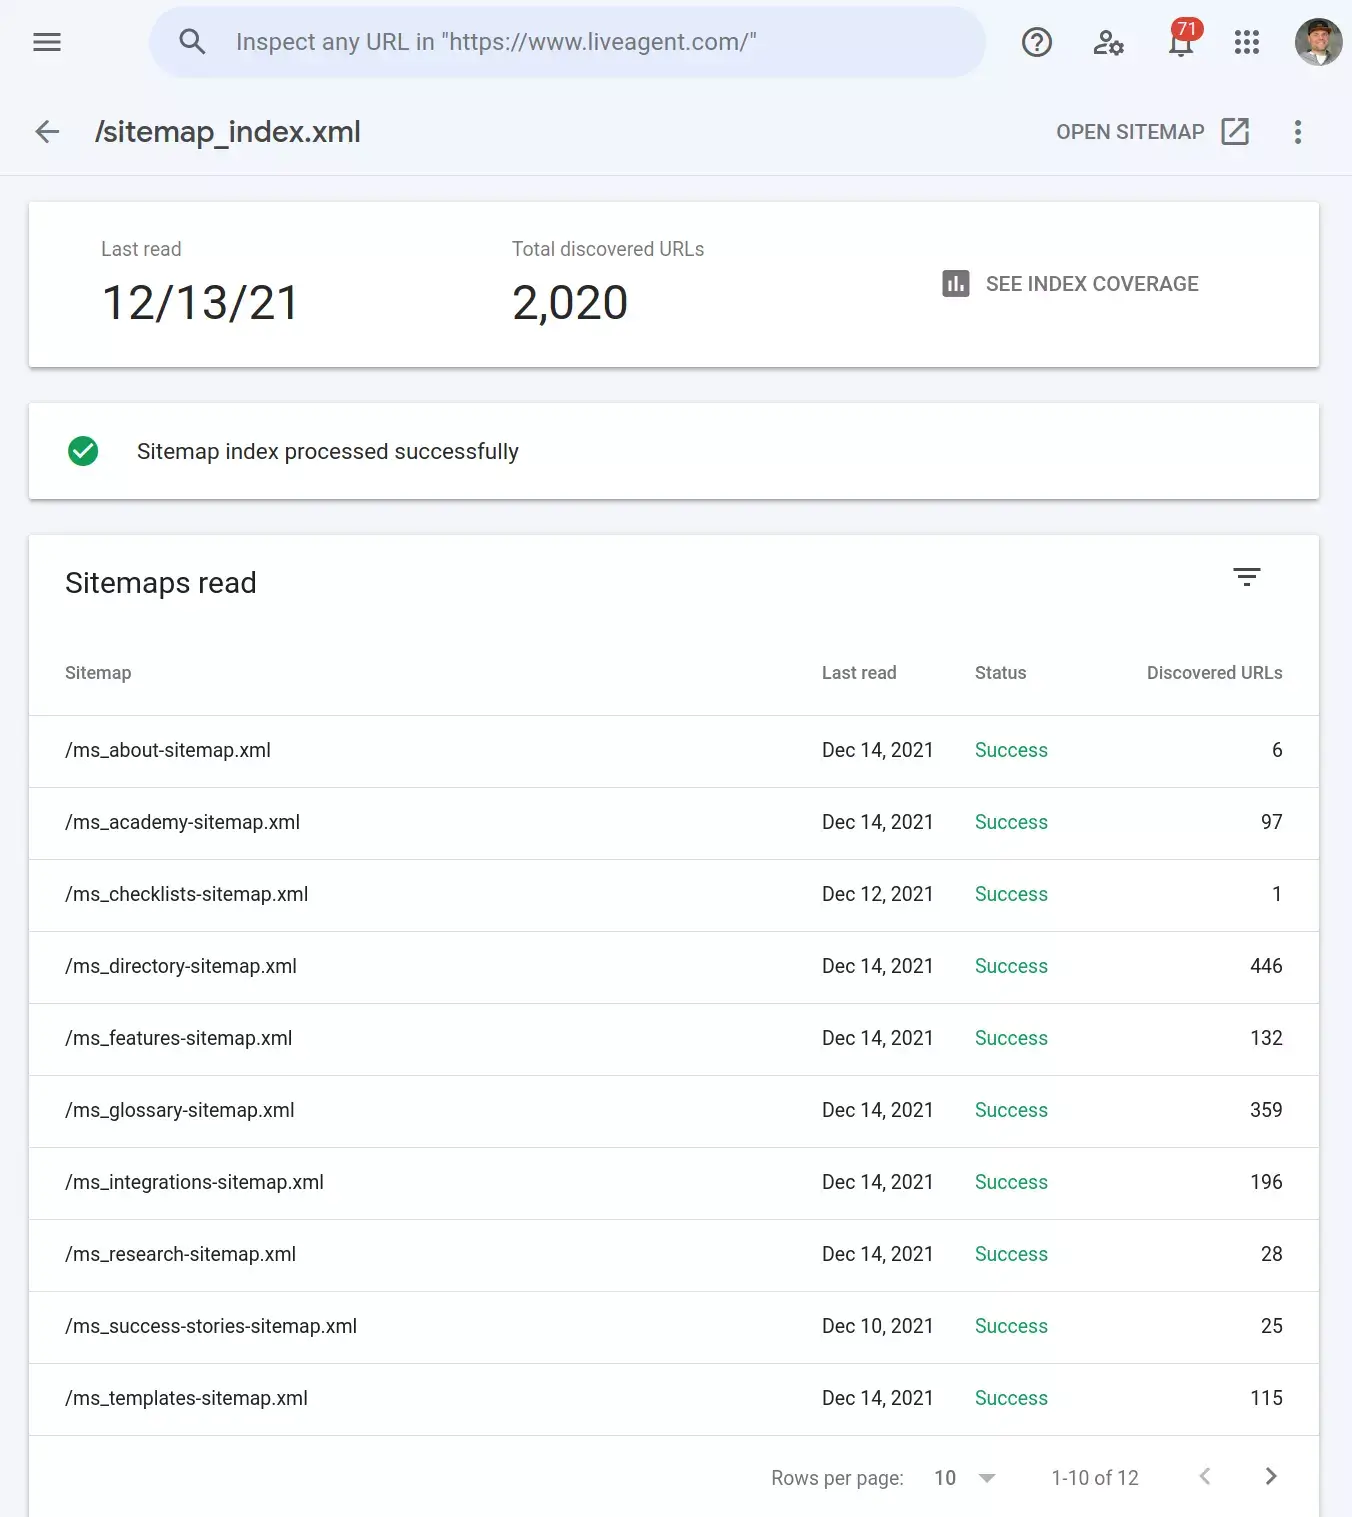Select the ms_glossary-sitemap.xml row

[180, 1110]
